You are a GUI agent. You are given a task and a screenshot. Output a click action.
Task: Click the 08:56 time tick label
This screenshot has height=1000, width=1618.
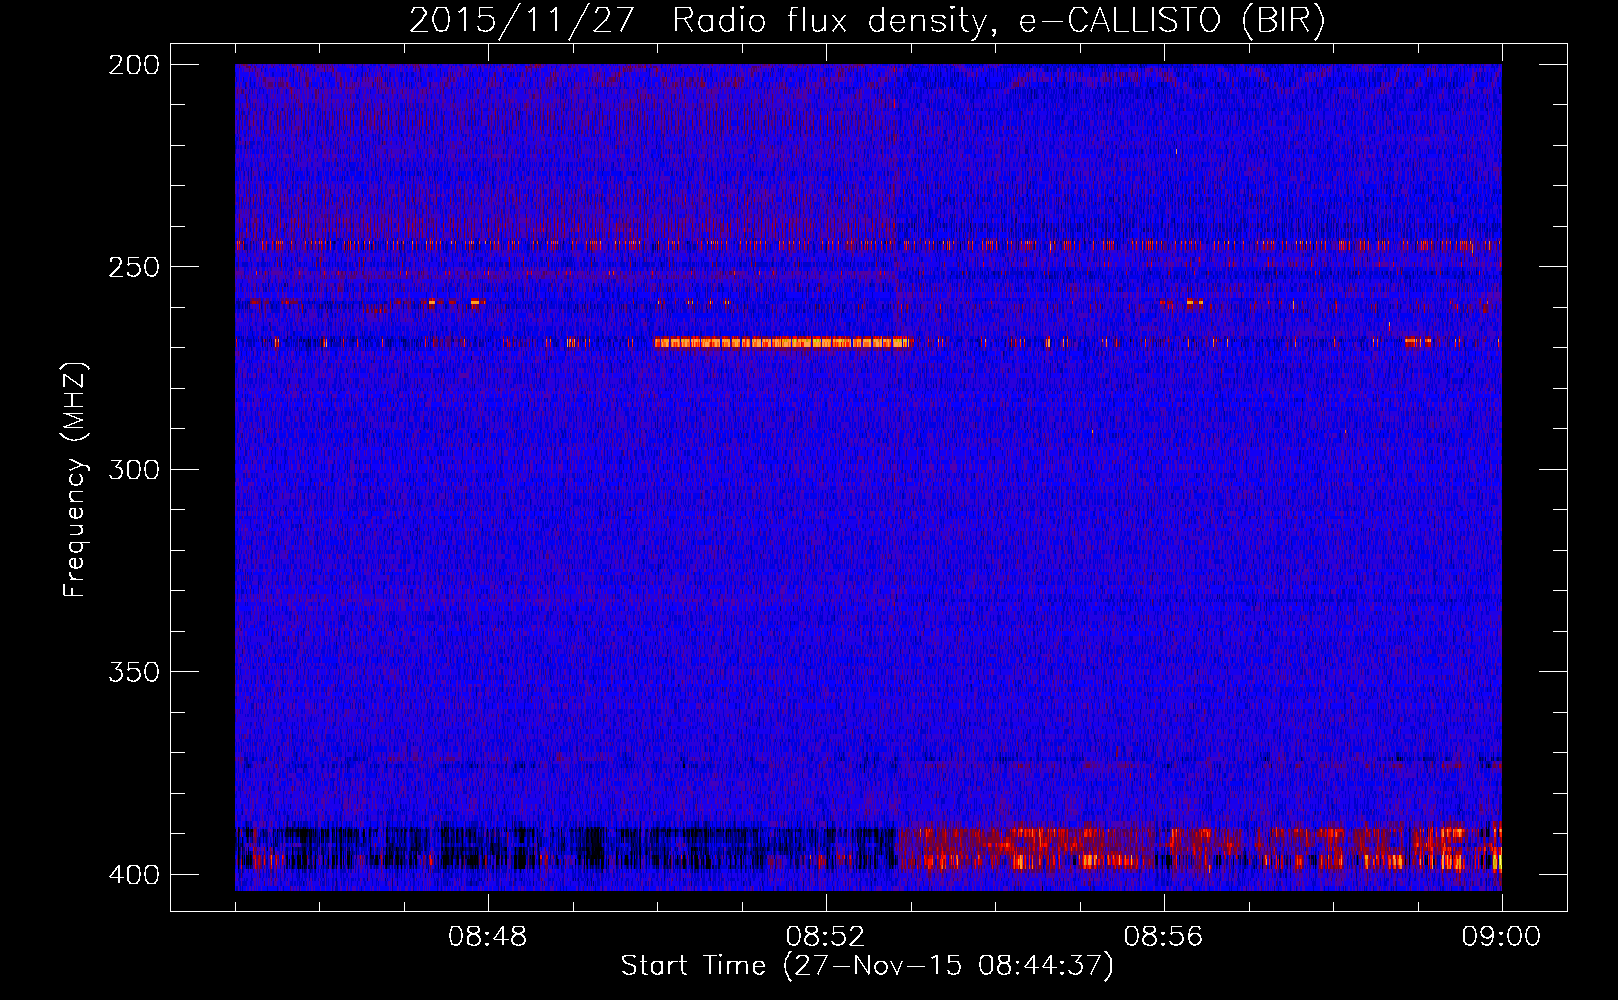(1163, 937)
